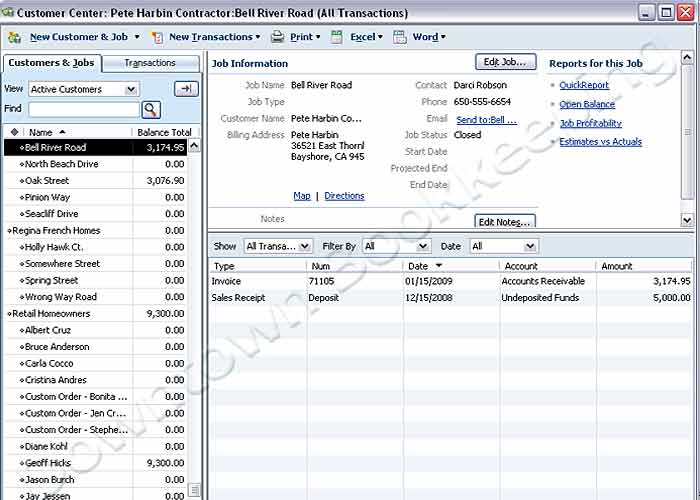Click the New Transactions icon
Viewport: 700px width, 500px height.
tap(157, 38)
